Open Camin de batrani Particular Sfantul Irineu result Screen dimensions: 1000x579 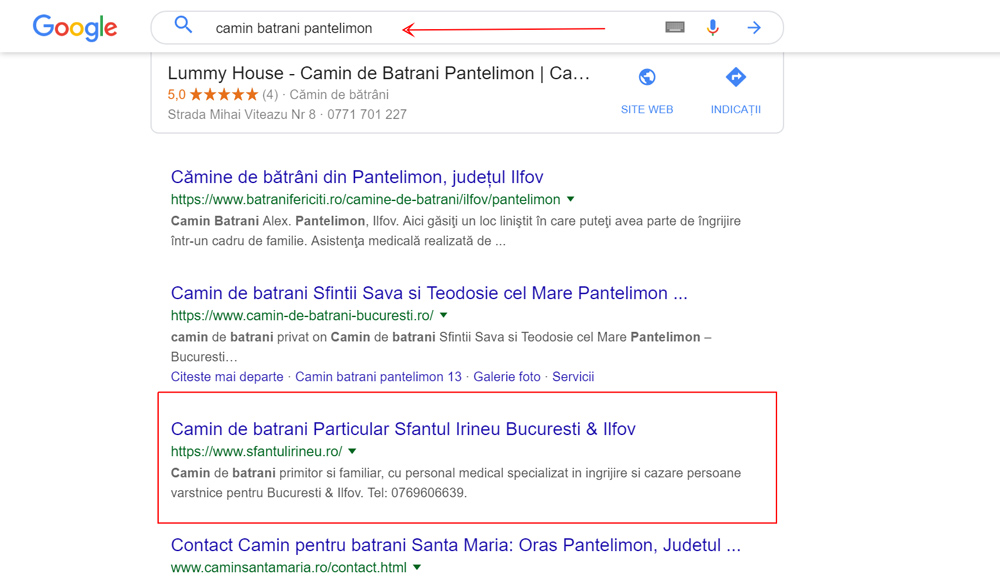403,429
